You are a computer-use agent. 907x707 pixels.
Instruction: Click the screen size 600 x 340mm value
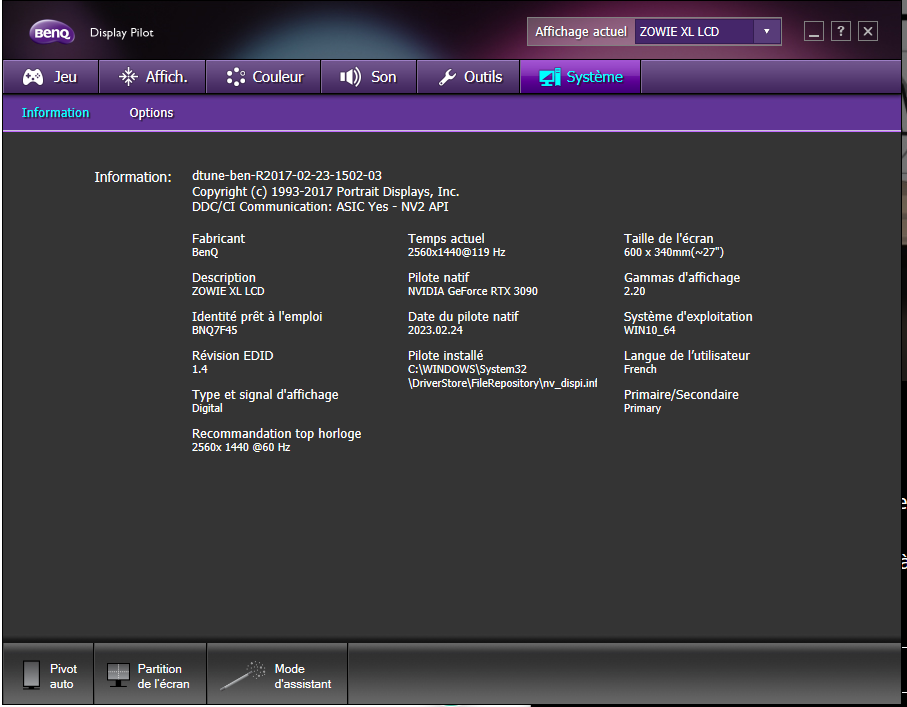pos(674,252)
